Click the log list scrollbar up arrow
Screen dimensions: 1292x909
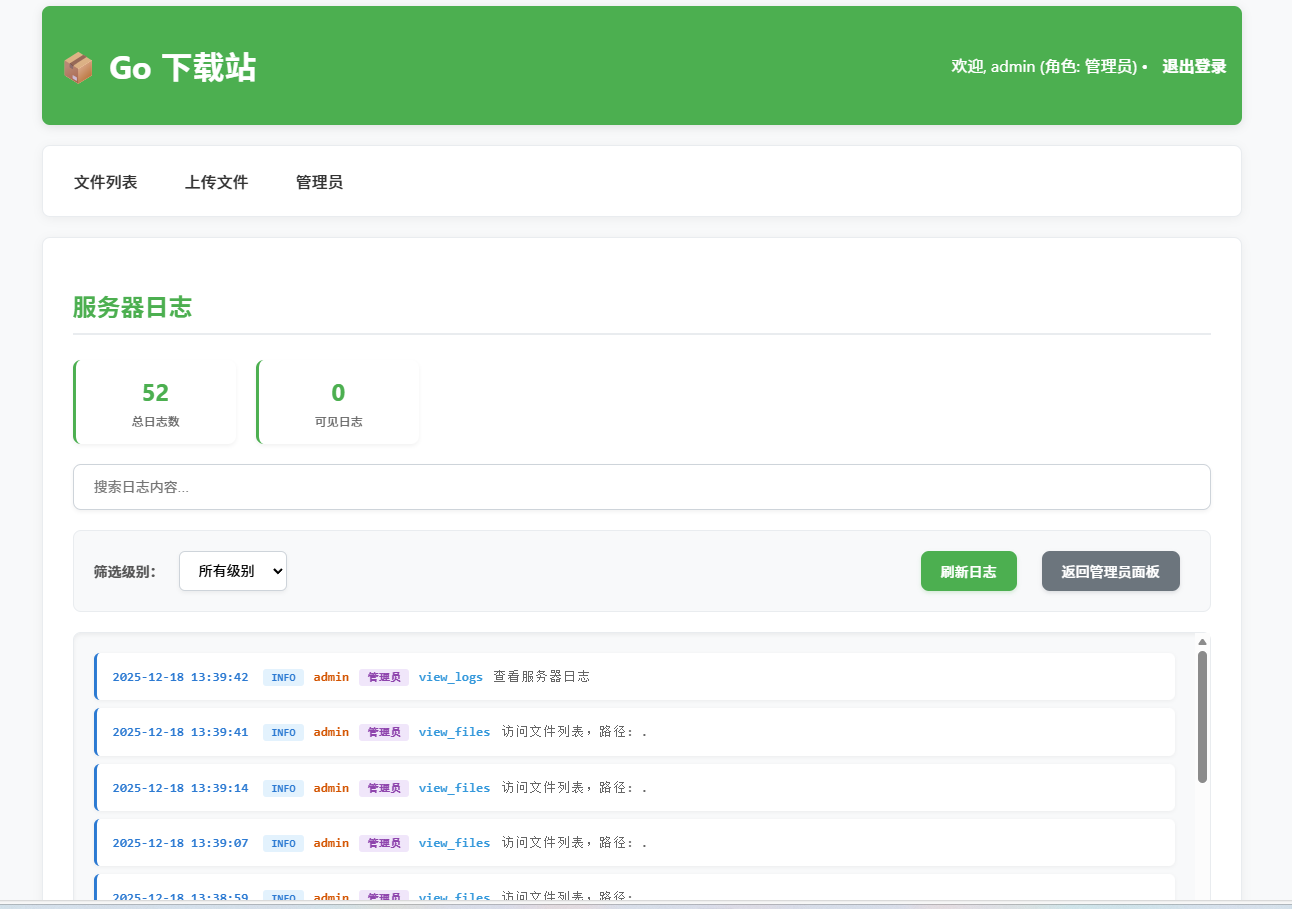point(1202,642)
